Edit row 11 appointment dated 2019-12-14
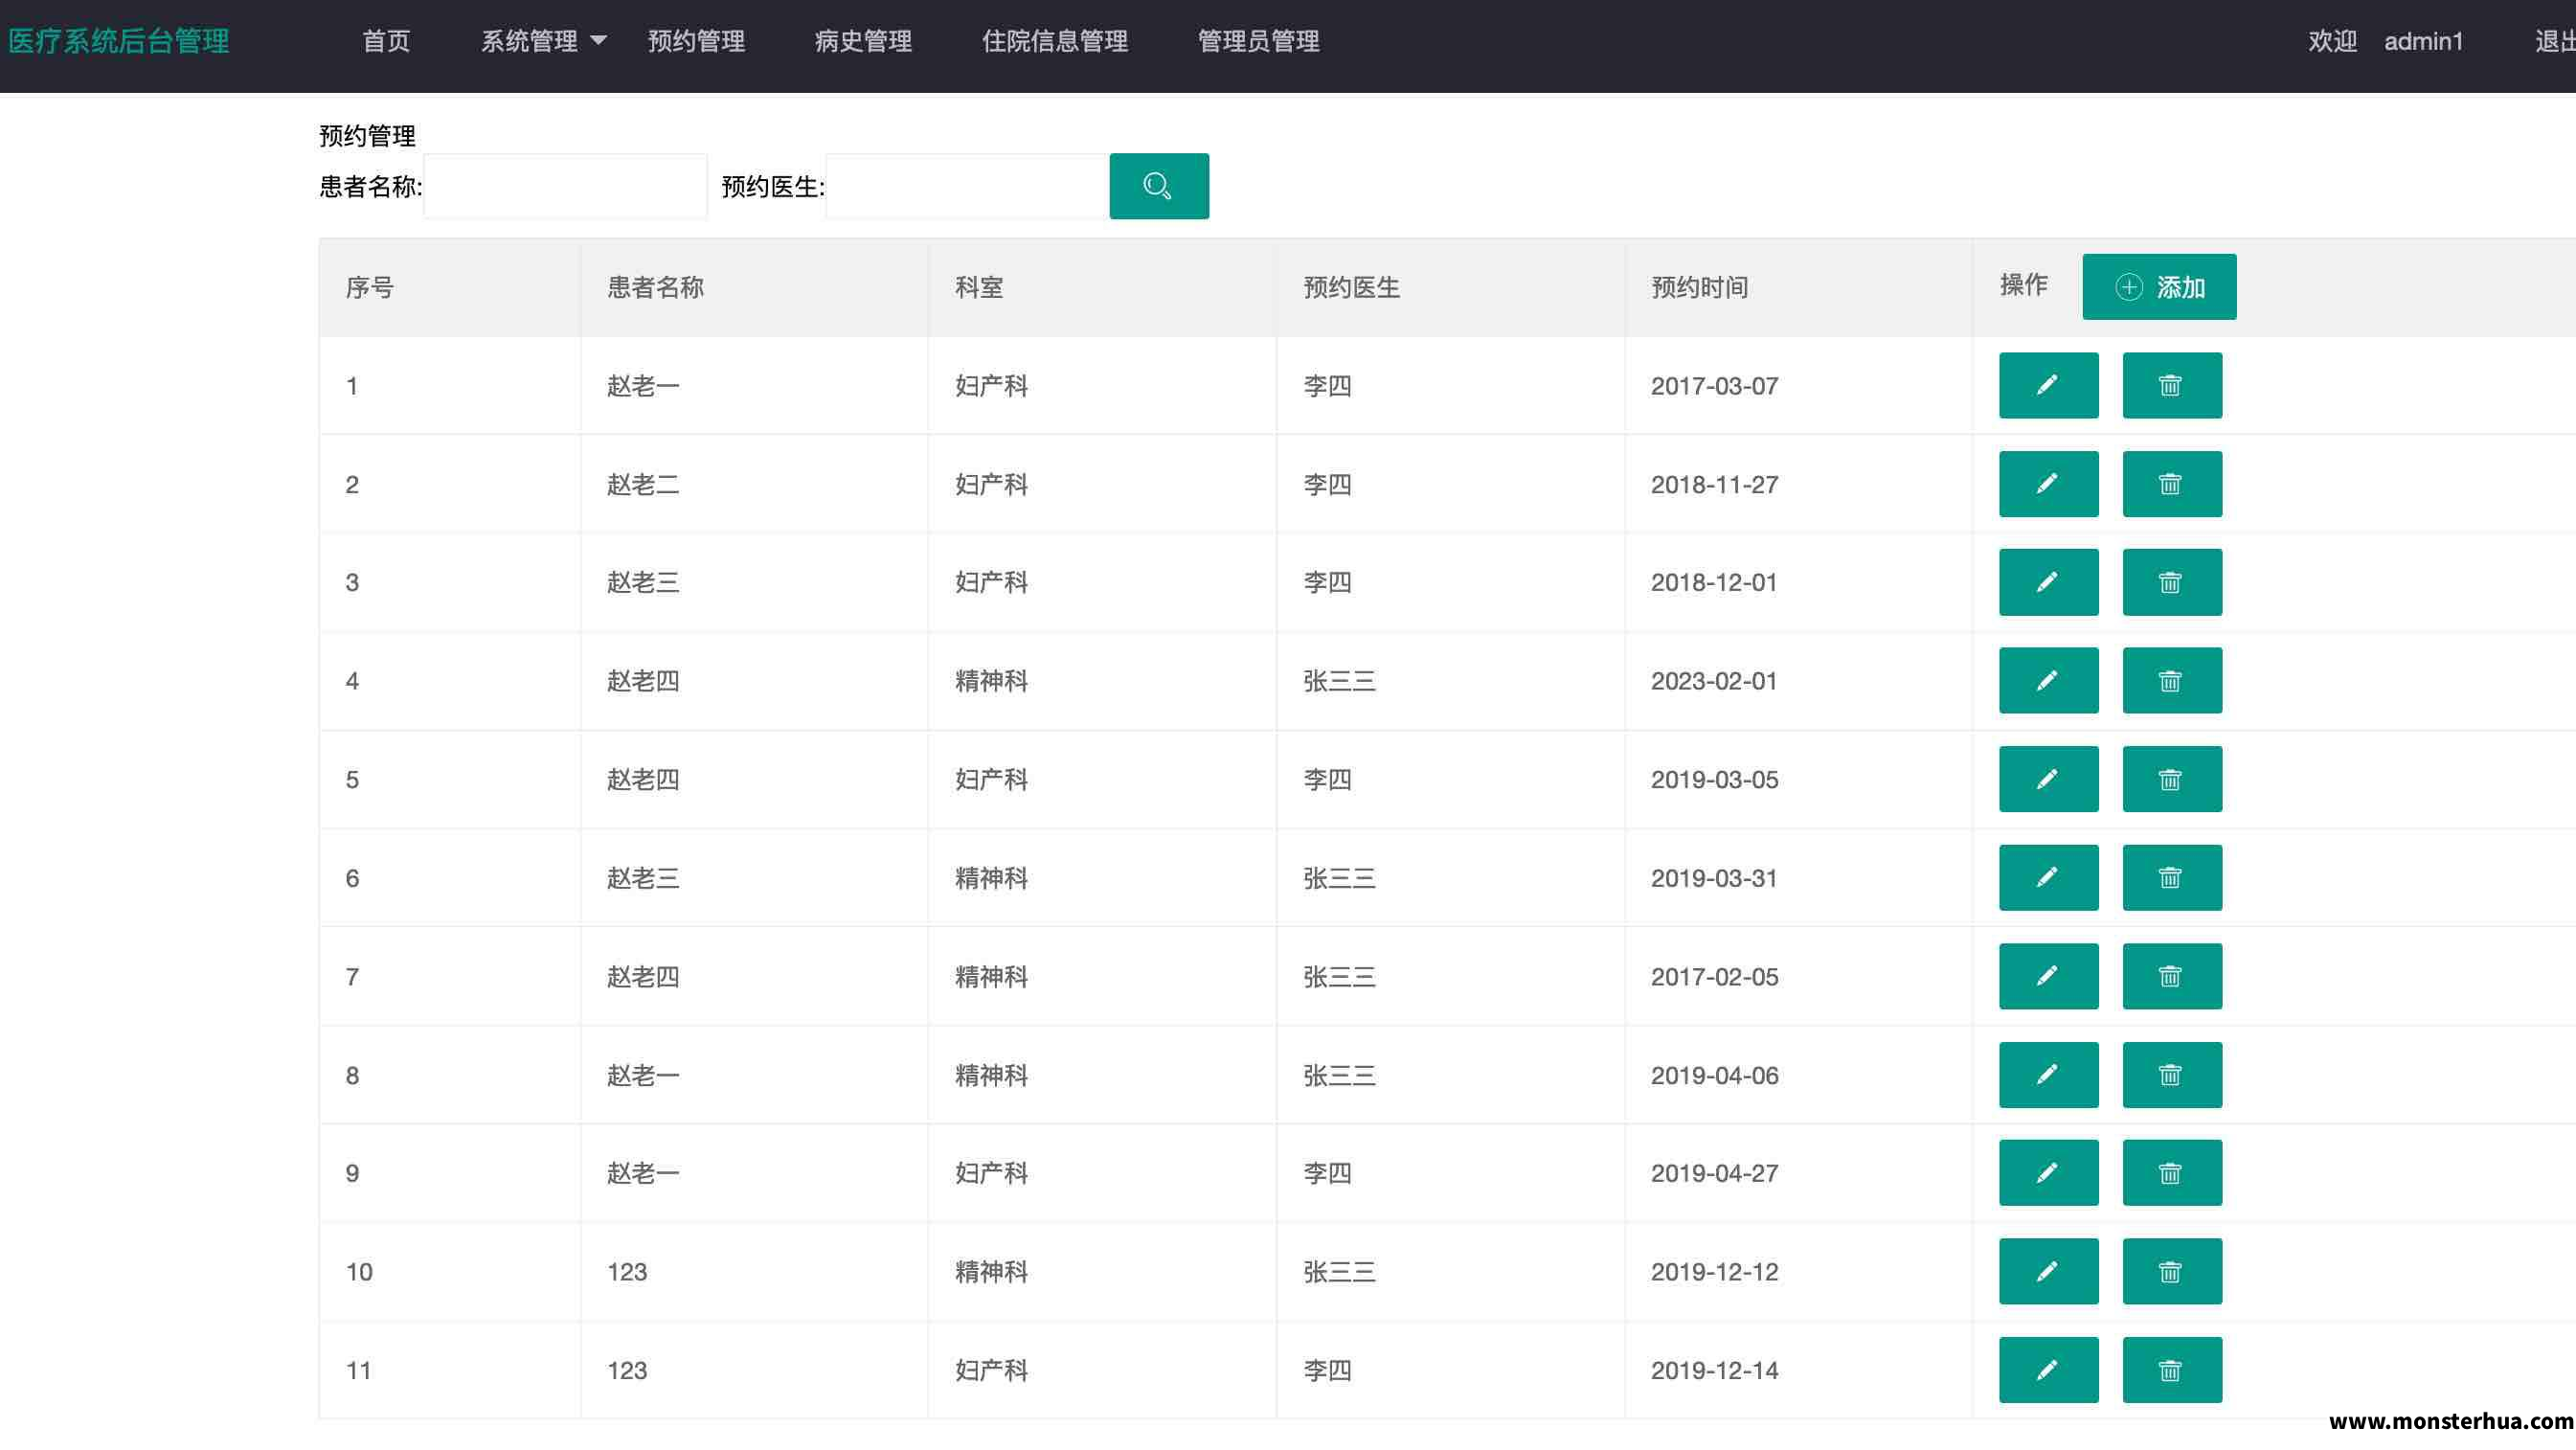Image resolution: width=2576 pixels, height=1450 pixels. pyautogui.click(x=2048, y=1370)
